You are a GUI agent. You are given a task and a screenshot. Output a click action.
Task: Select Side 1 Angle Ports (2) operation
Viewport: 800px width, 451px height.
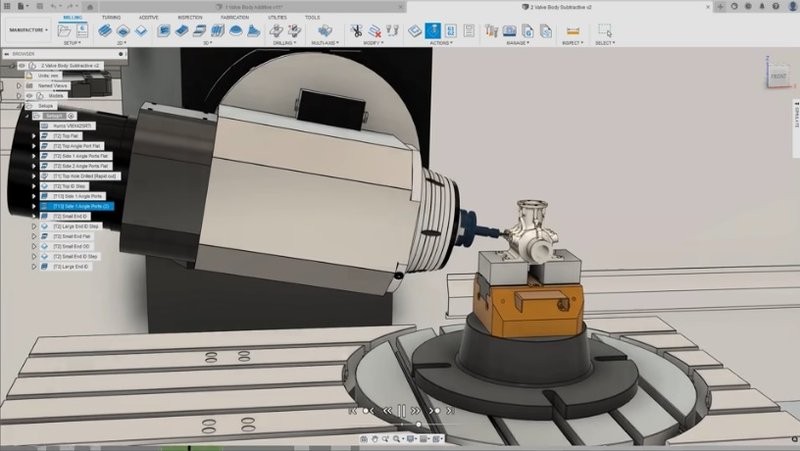point(80,206)
